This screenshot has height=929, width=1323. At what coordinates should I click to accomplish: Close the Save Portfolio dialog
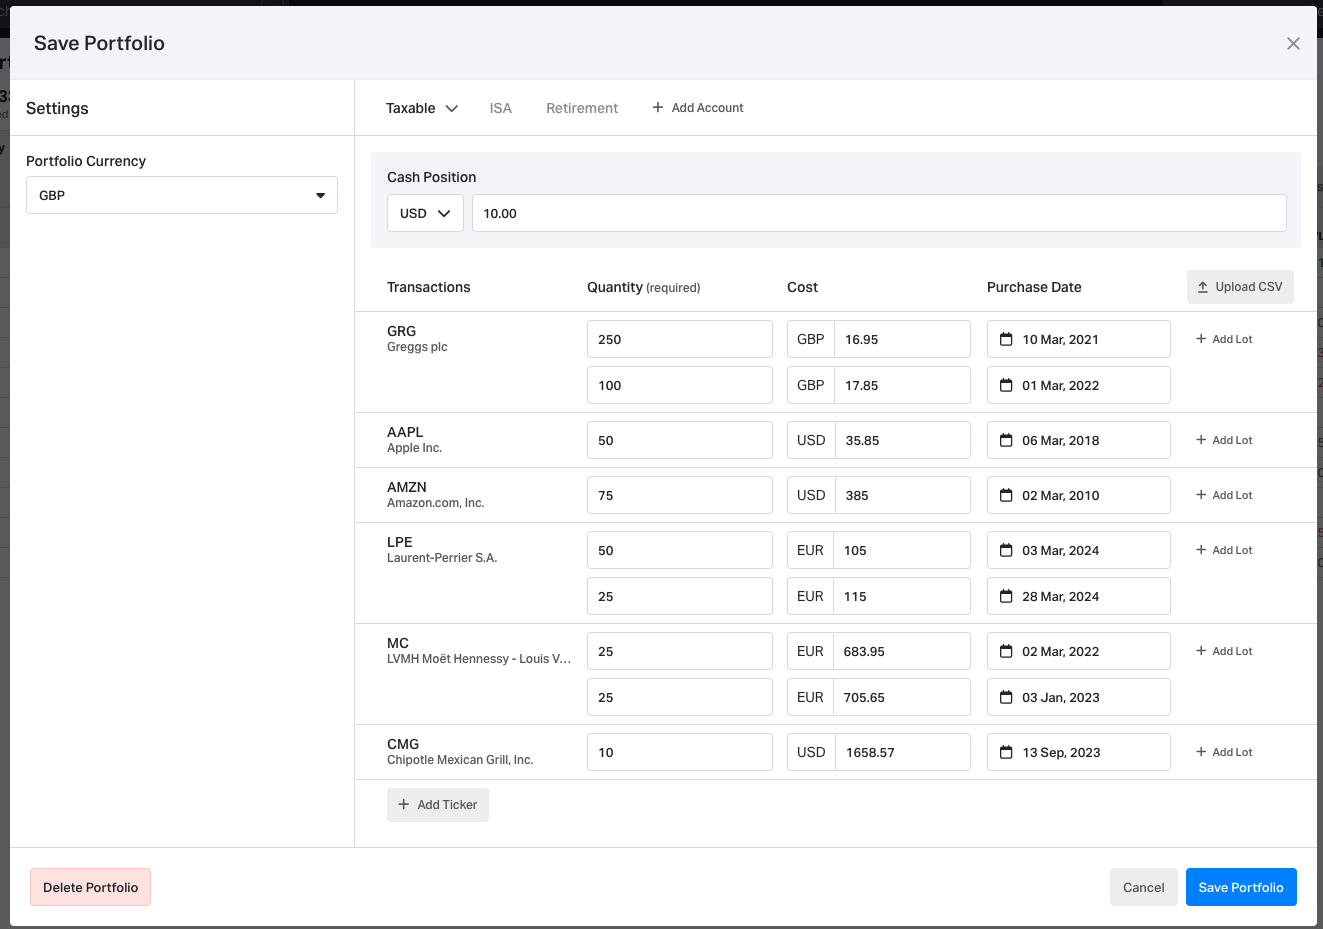point(1293,44)
